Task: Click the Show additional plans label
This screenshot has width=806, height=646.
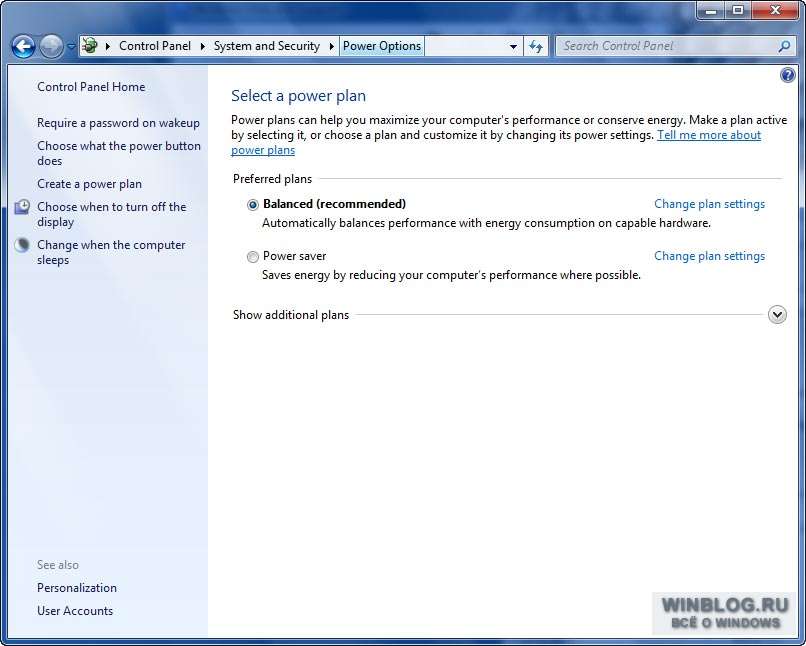Action: [291, 315]
